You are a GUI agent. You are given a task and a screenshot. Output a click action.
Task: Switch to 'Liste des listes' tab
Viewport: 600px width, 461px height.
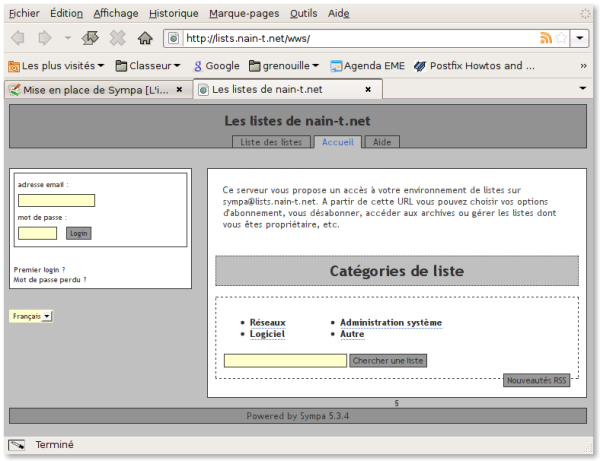[271, 142]
